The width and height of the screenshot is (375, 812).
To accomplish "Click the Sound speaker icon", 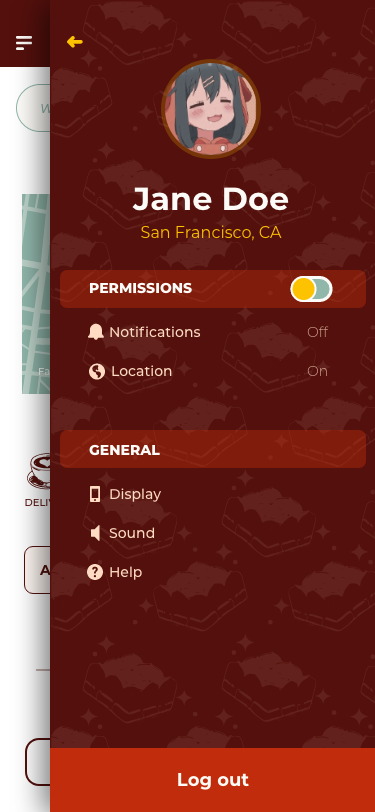I will [95, 533].
